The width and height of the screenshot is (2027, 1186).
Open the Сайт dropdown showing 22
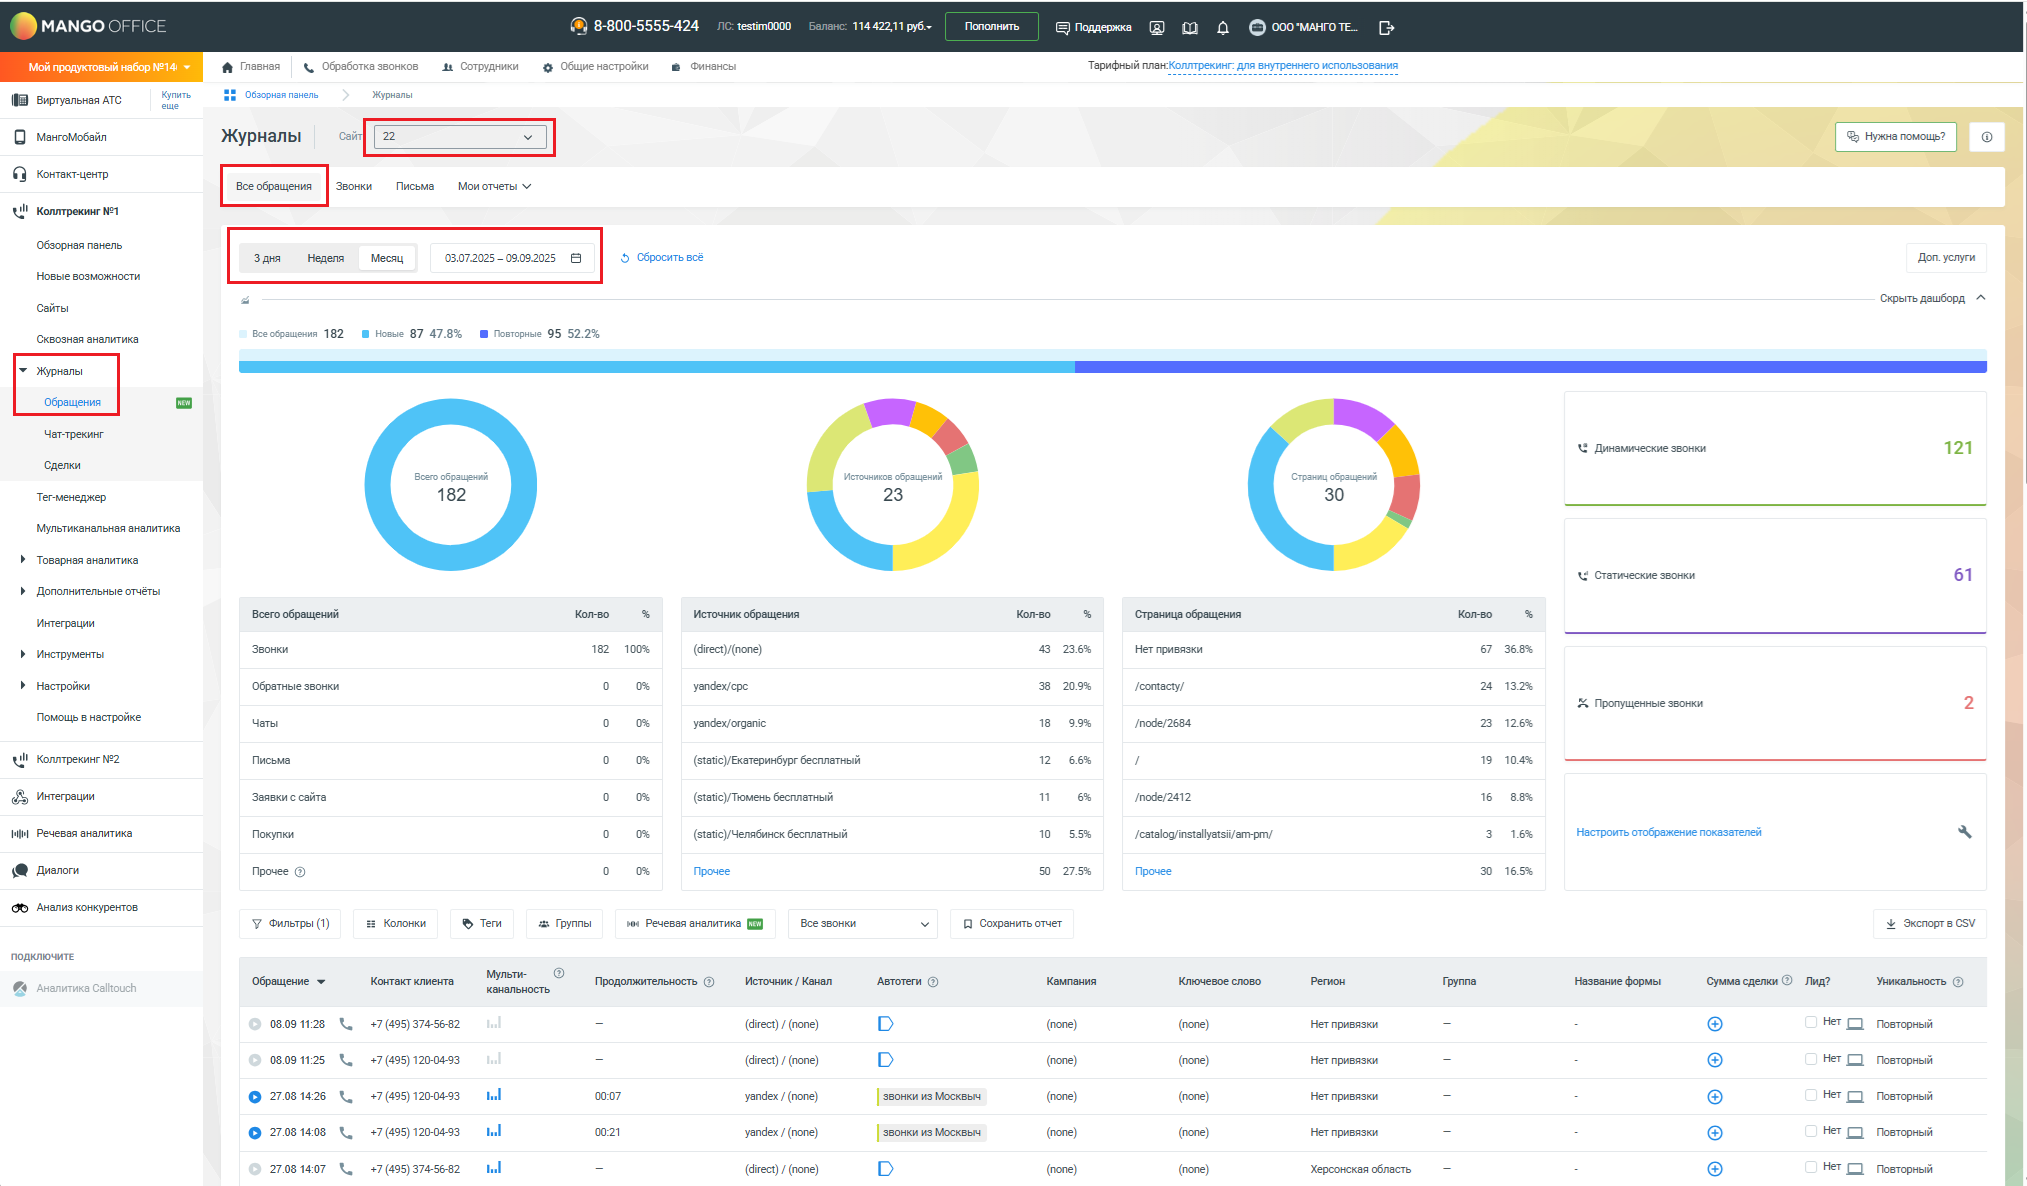coord(460,137)
